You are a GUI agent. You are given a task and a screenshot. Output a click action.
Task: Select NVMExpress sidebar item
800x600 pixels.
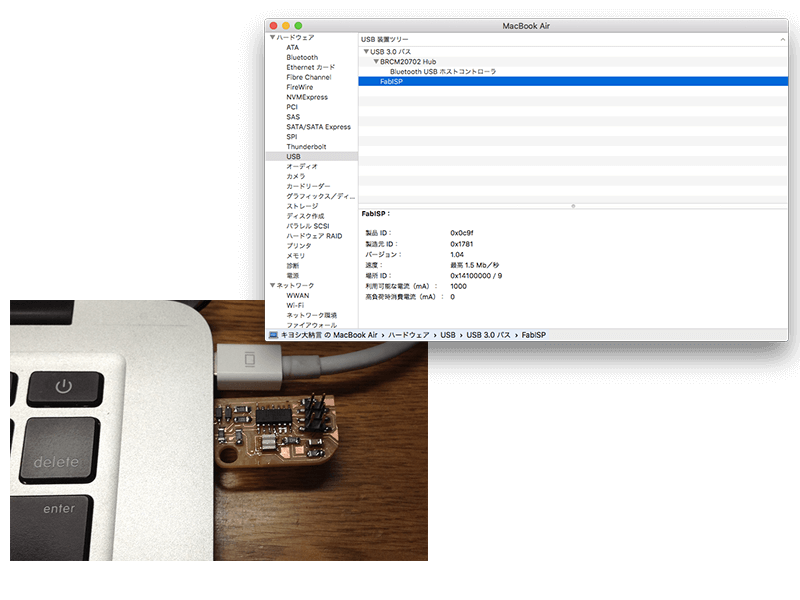[307, 97]
